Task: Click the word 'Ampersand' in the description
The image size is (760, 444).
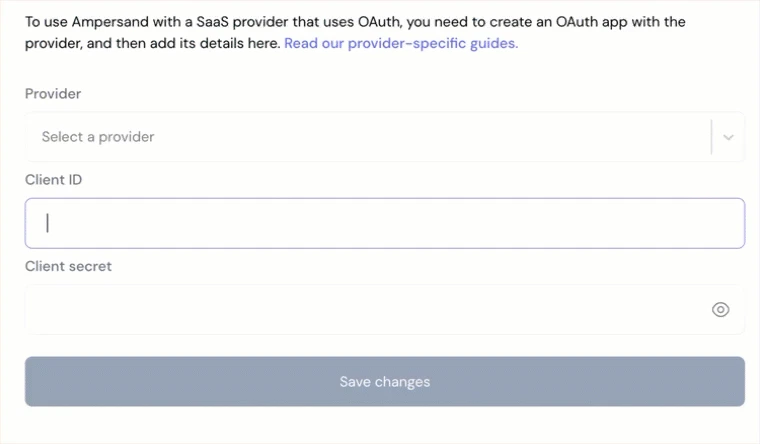Action: pos(110,22)
